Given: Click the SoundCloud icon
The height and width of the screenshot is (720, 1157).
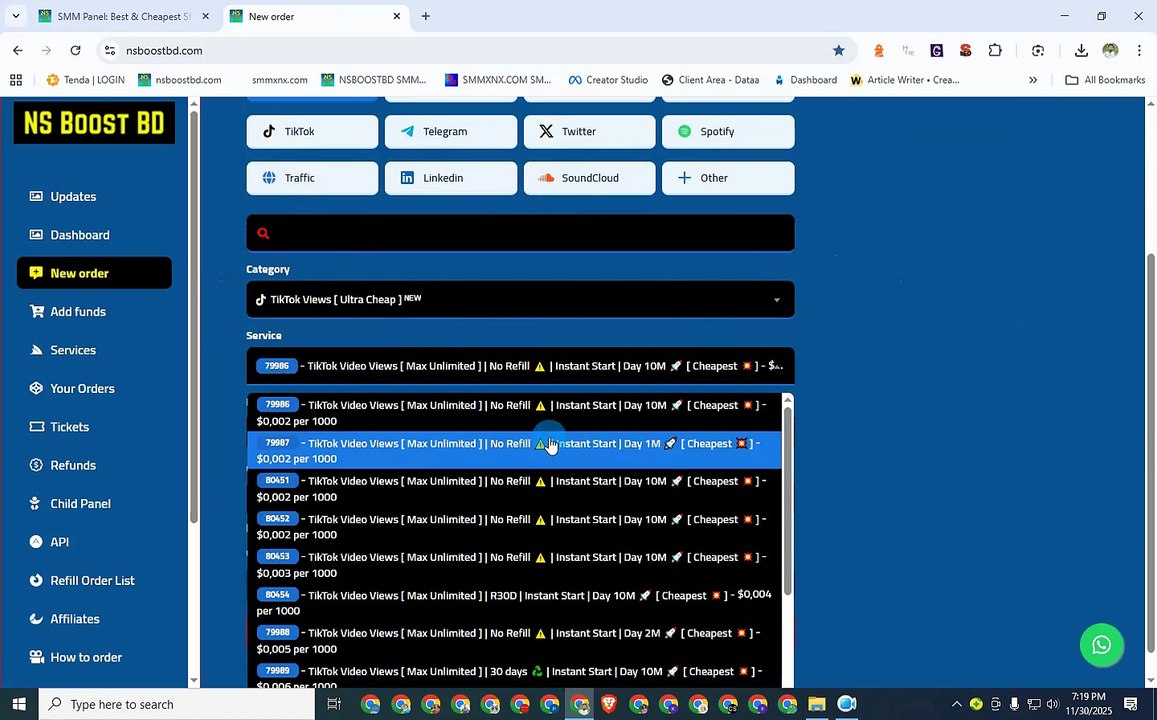Looking at the screenshot, I should (546, 178).
